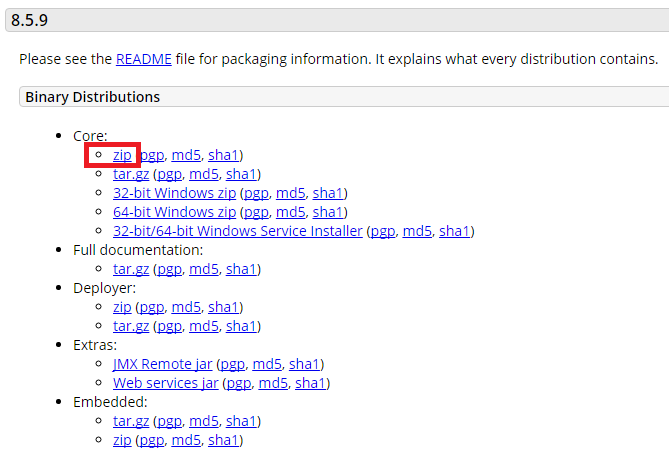Download the Deployer zip file
The image size is (669, 457).
tap(122, 307)
